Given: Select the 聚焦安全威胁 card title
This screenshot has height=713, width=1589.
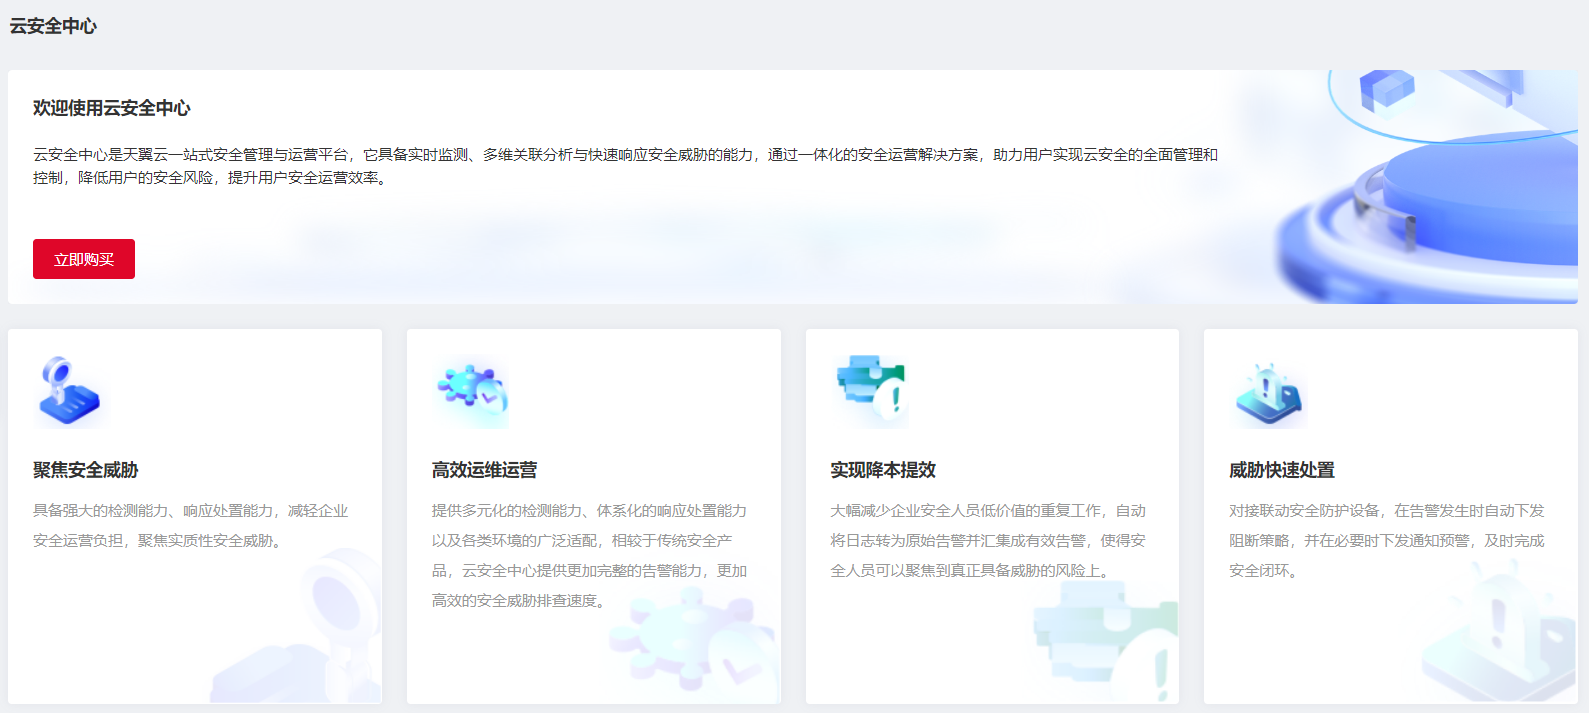Looking at the screenshot, I should click(x=86, y=470).
